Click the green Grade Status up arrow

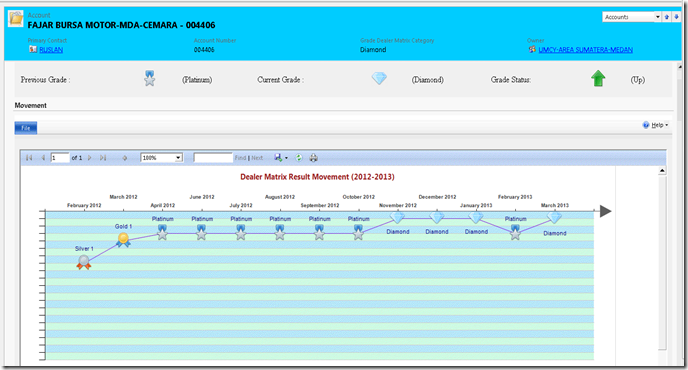click(598, 79)
